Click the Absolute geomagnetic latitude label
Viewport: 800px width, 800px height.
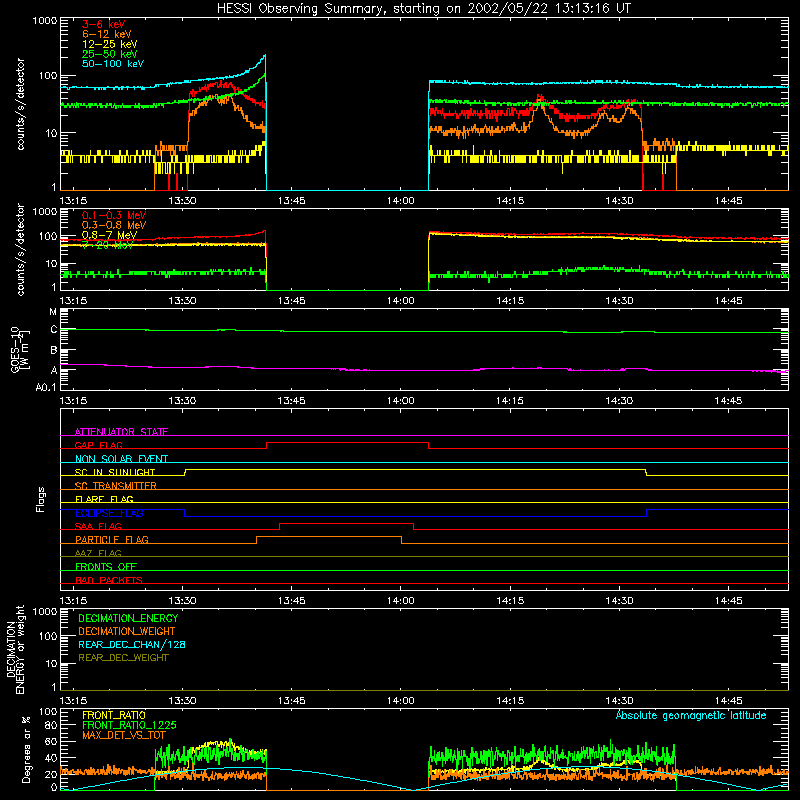[x=691, y=716]
